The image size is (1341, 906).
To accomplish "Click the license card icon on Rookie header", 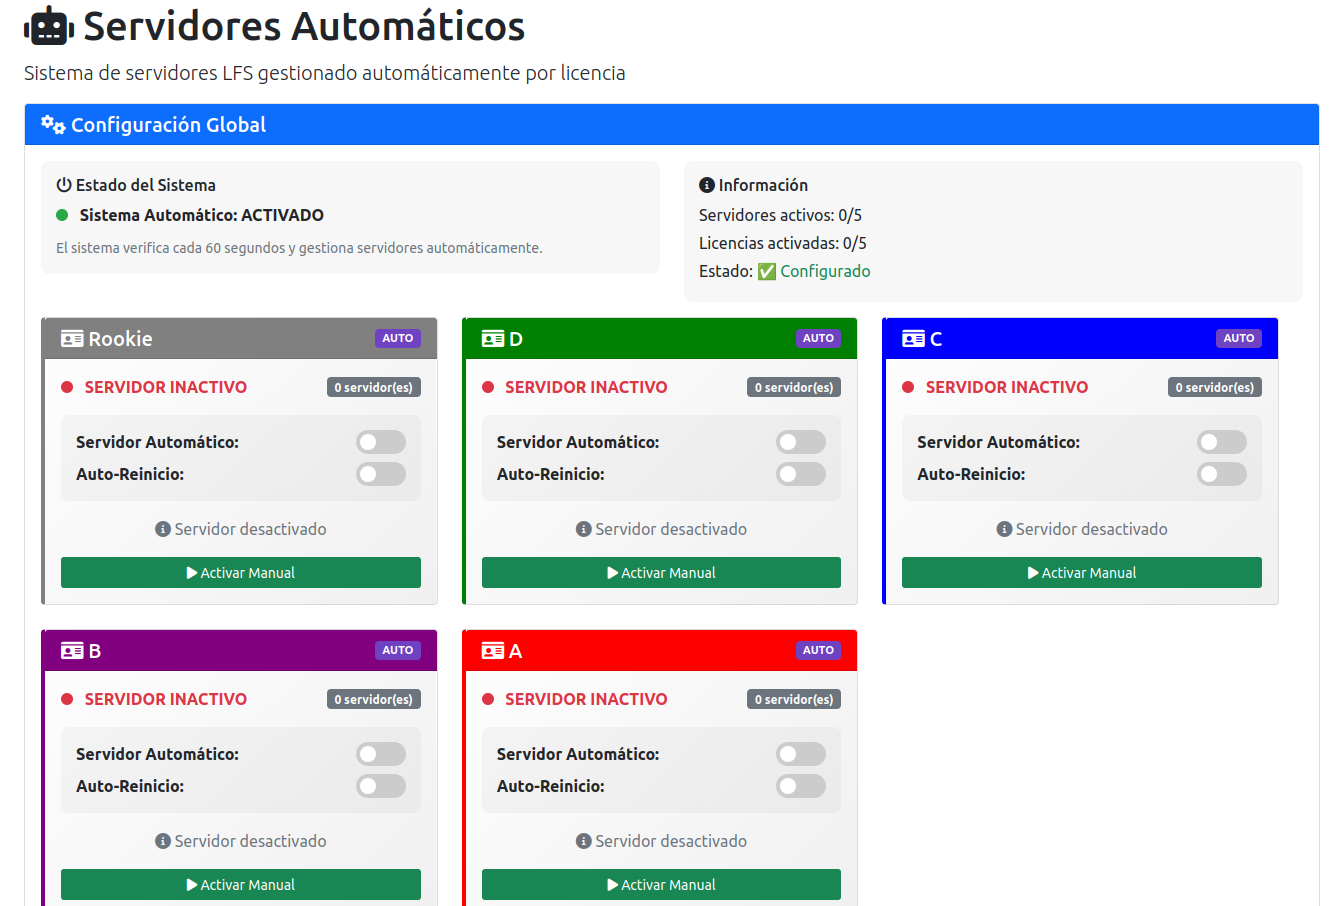I will 72,339.
